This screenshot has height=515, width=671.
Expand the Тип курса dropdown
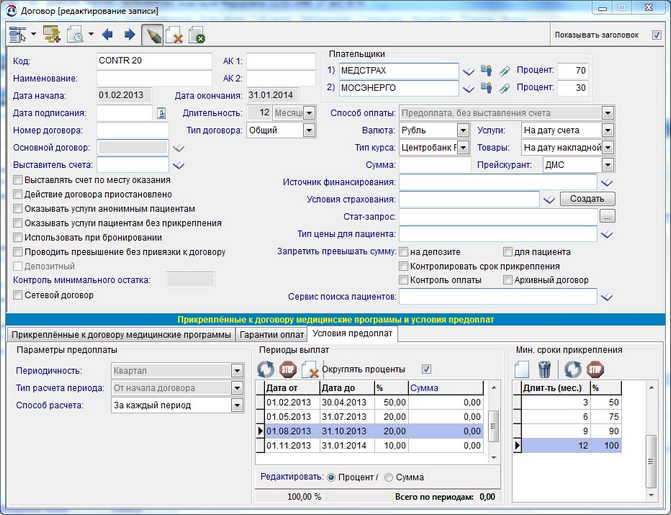tap(463, 148)
